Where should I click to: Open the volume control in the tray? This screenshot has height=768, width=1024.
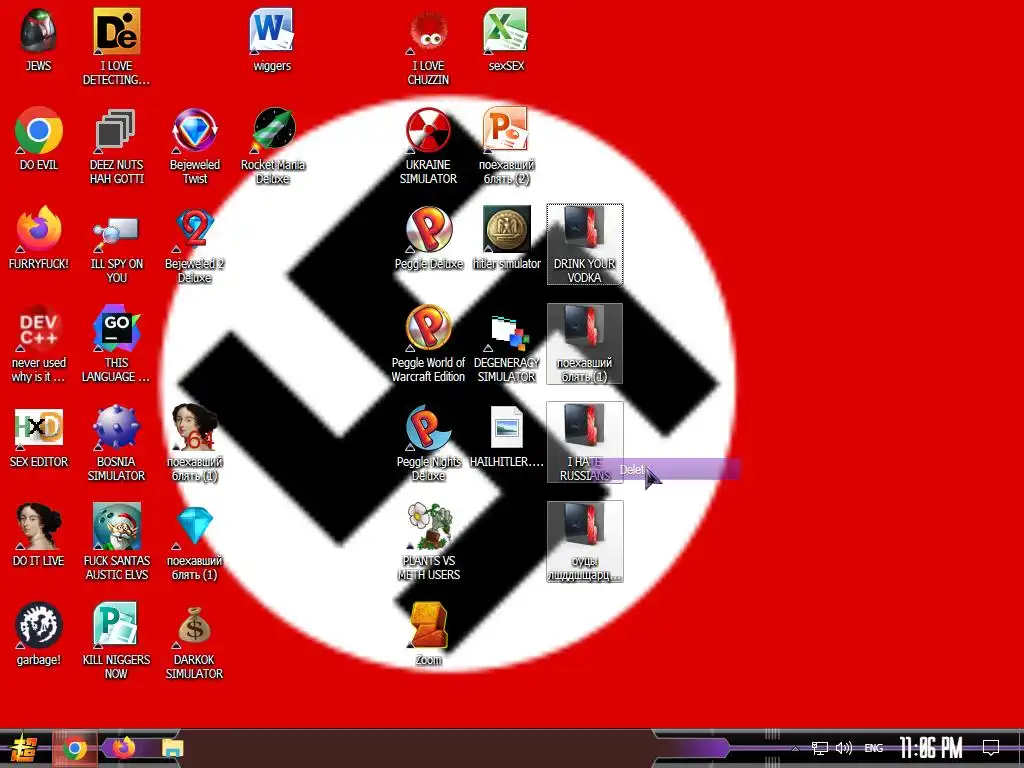pos(844,748)
